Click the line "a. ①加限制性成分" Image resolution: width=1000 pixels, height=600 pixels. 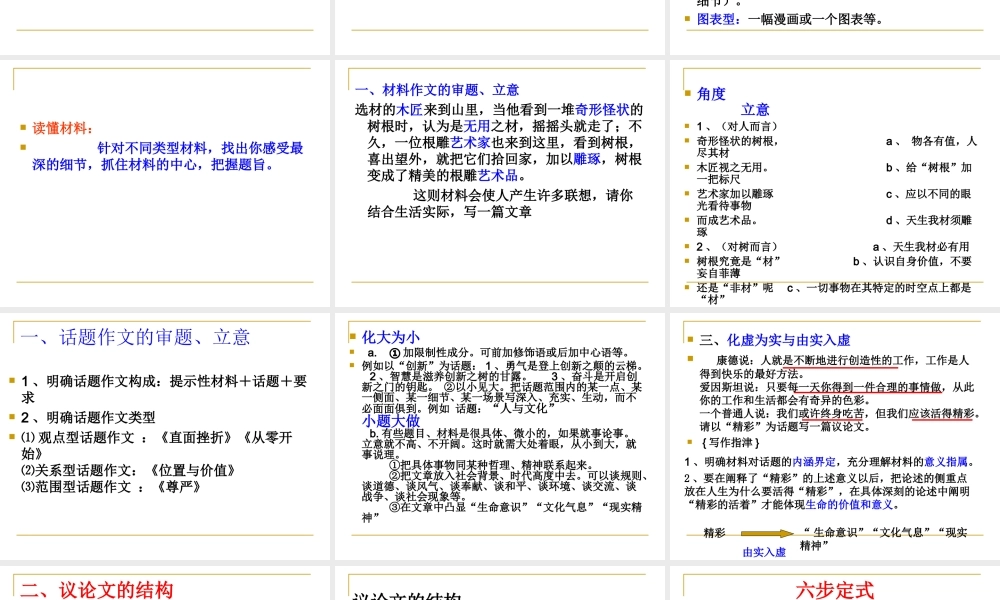[x=499, y=353]
